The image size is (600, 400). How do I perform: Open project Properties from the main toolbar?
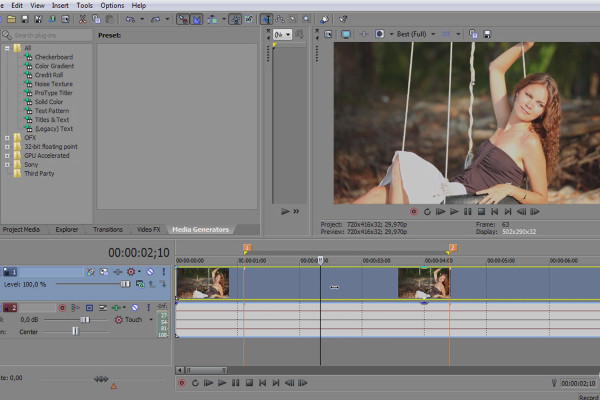(65, 19)
